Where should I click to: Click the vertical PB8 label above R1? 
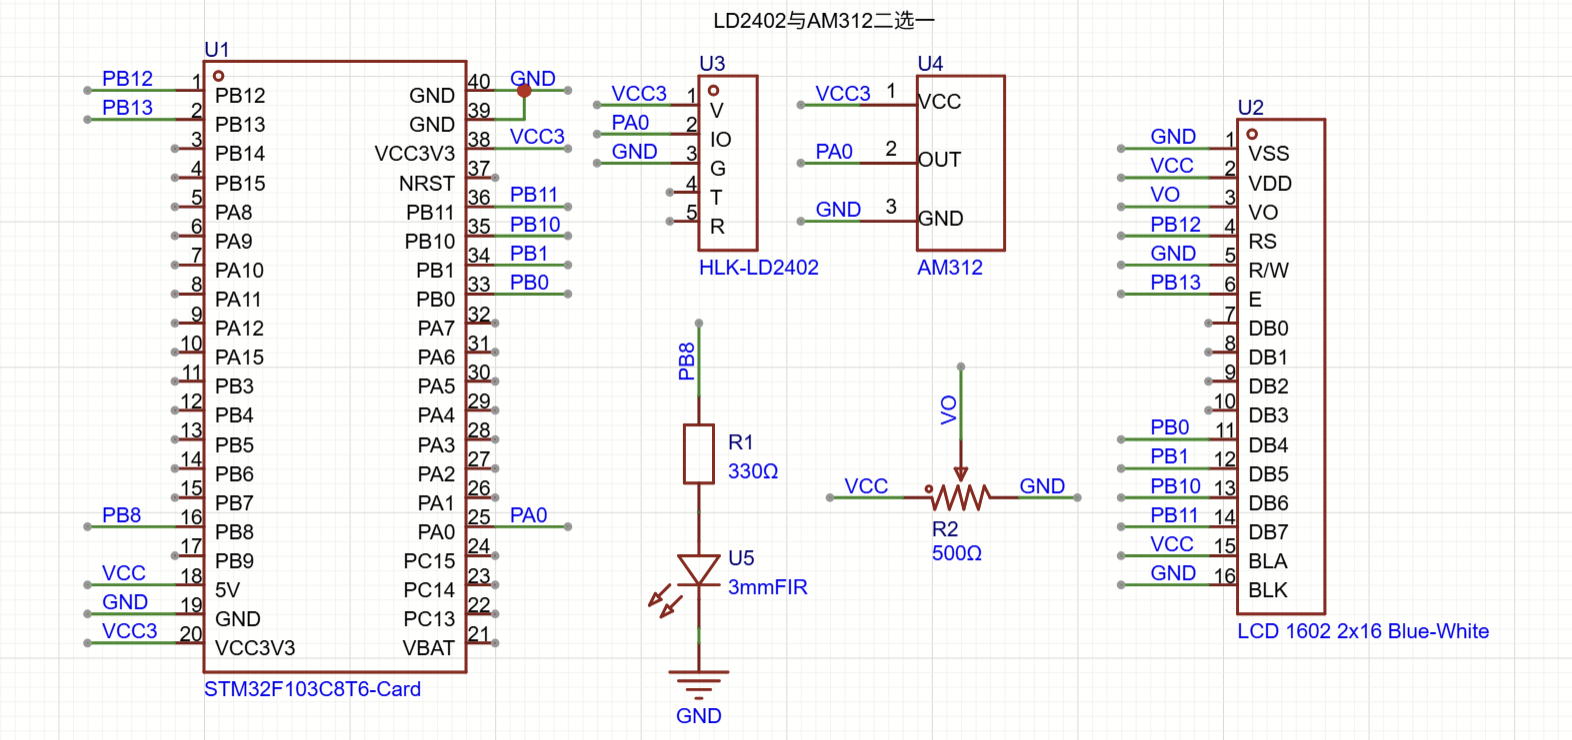click(x=687, y=362)
